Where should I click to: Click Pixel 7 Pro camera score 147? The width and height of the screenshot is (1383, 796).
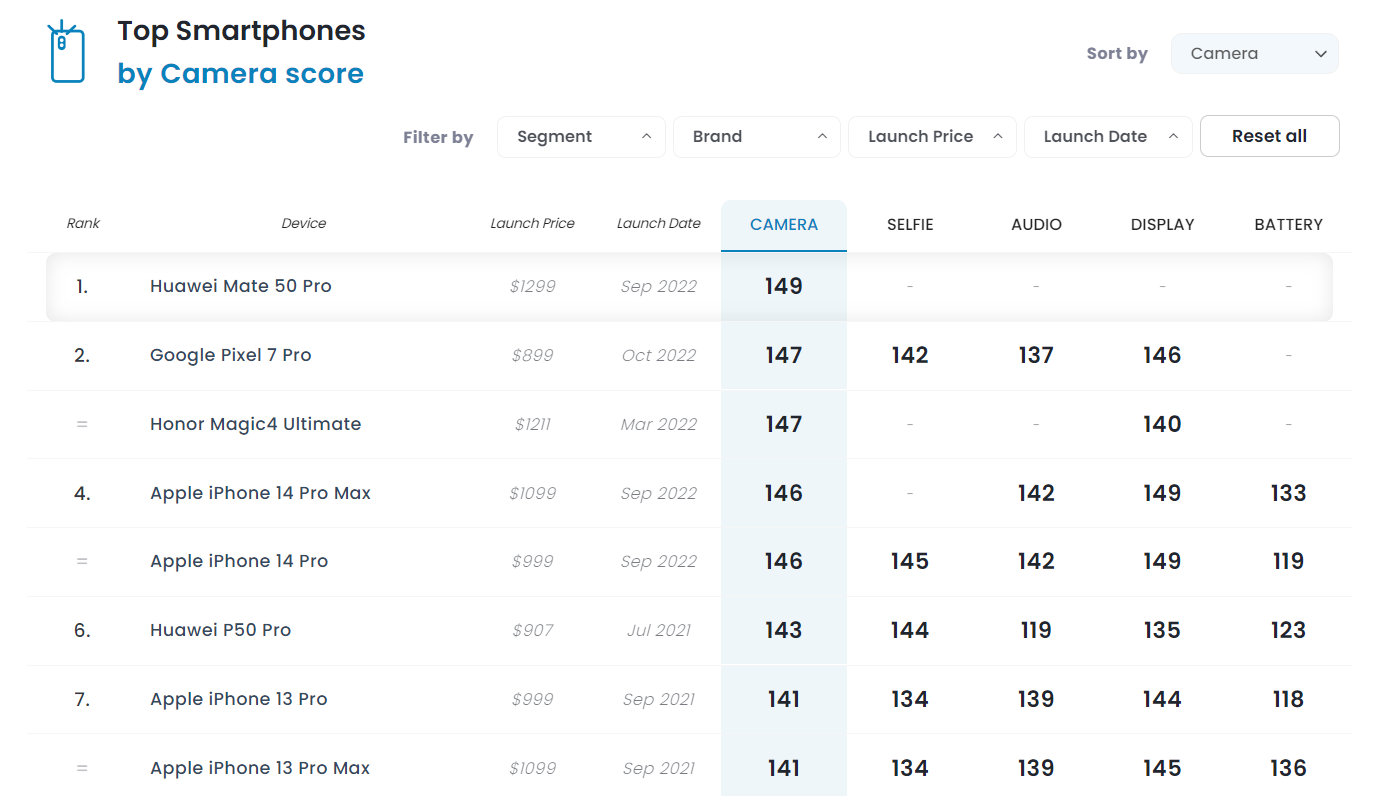tap(784, 355)
